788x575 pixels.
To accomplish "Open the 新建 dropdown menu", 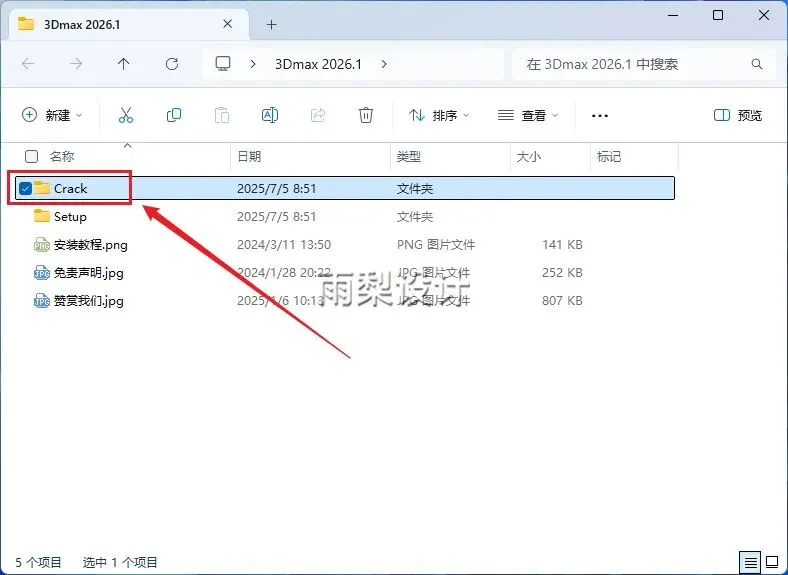I will (x=52, y=115).
